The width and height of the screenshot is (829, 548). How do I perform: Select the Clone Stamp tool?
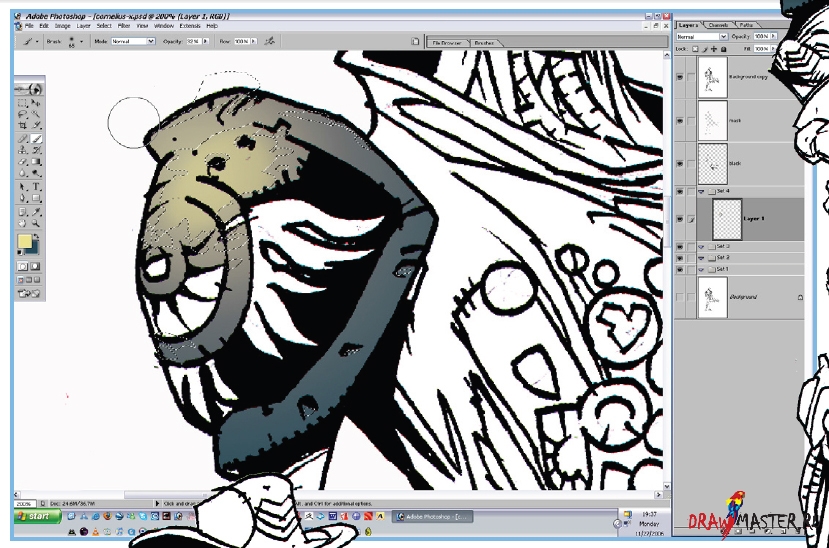click(23, 150)
